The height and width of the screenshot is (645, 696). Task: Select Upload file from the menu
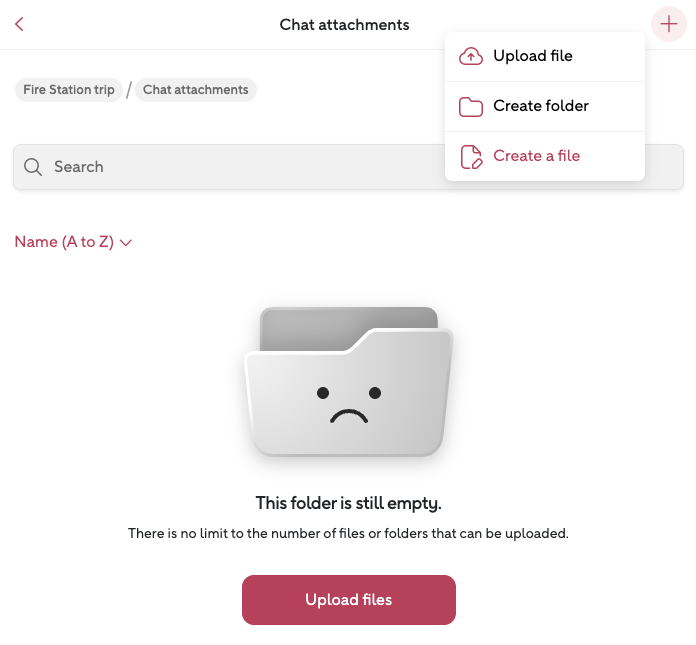pyautogui.click(x=533, y=56)
